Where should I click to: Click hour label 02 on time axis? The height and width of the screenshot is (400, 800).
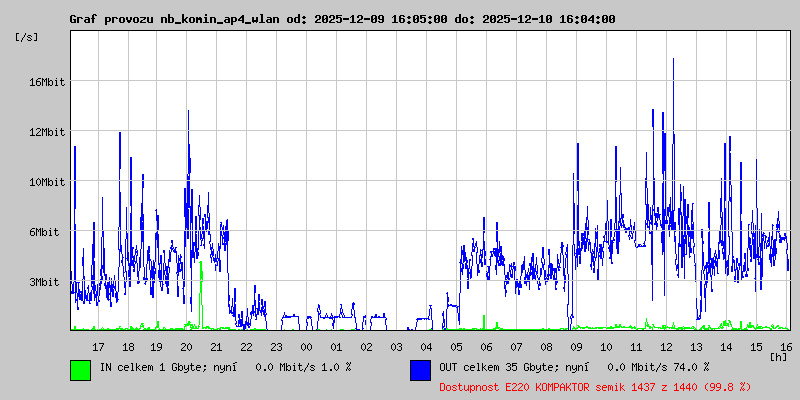pos(366,347)
